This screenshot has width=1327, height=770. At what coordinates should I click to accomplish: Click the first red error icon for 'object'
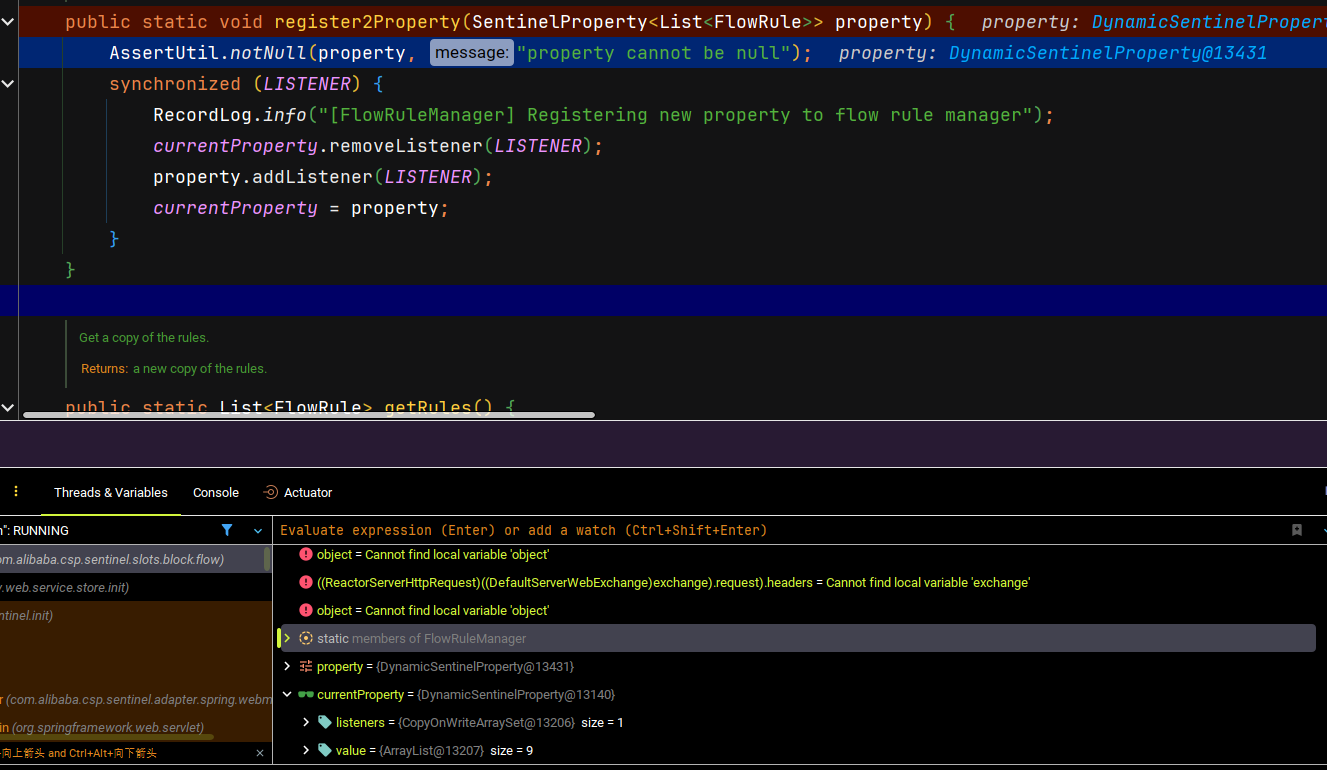point(306,554)
